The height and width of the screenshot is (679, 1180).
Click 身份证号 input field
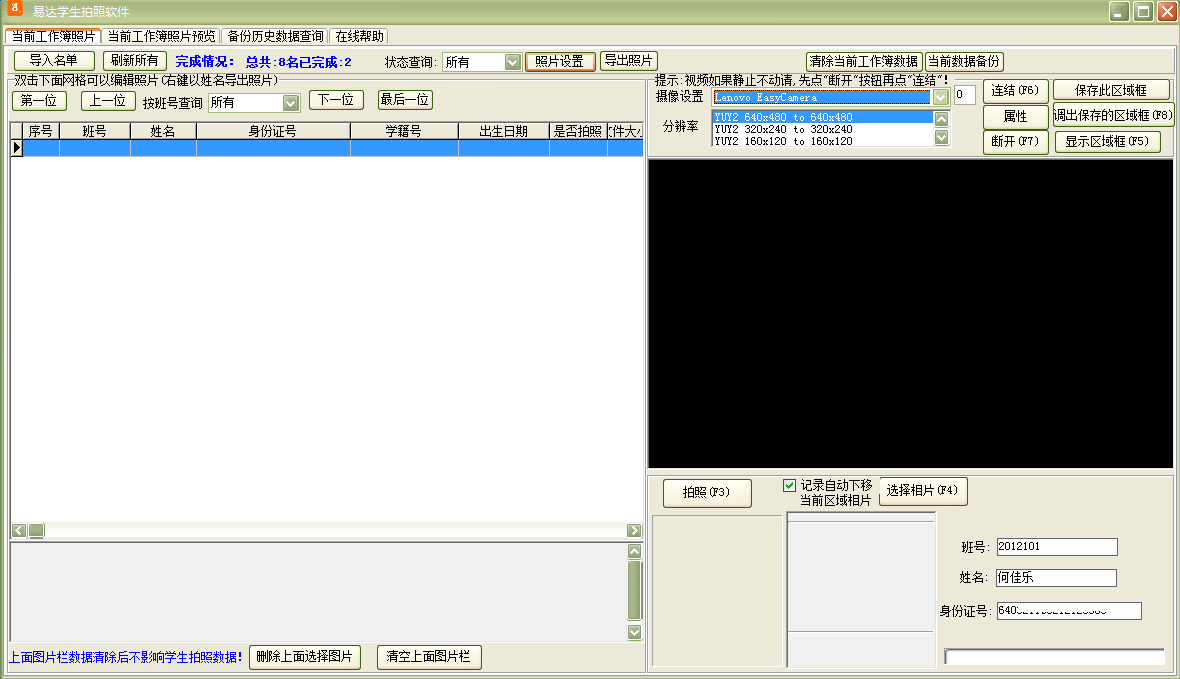pos(1069,611)
